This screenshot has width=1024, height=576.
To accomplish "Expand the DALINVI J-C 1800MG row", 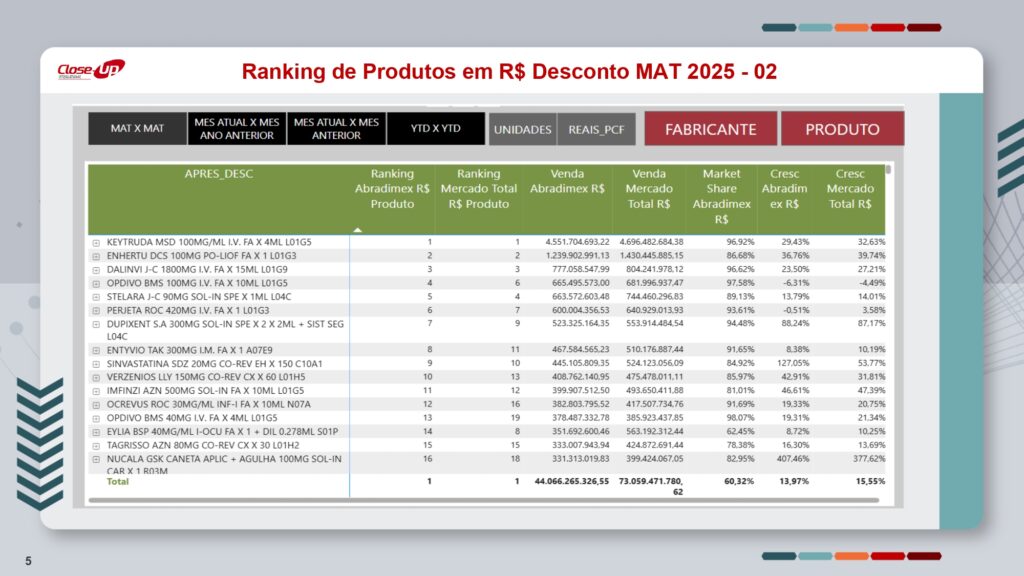I will tap(96, 269).
